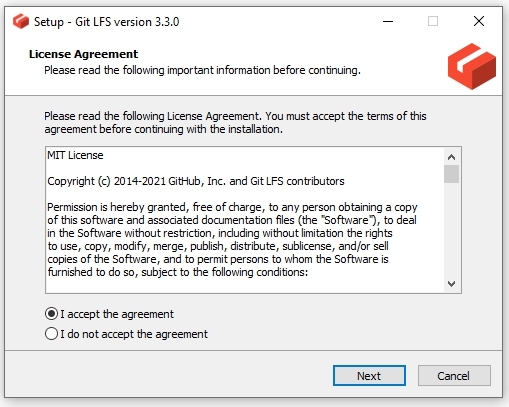The image size is (509, 407).
Task: Click the 'I do not accept the agreement' label
Action: tap(134, 334)
